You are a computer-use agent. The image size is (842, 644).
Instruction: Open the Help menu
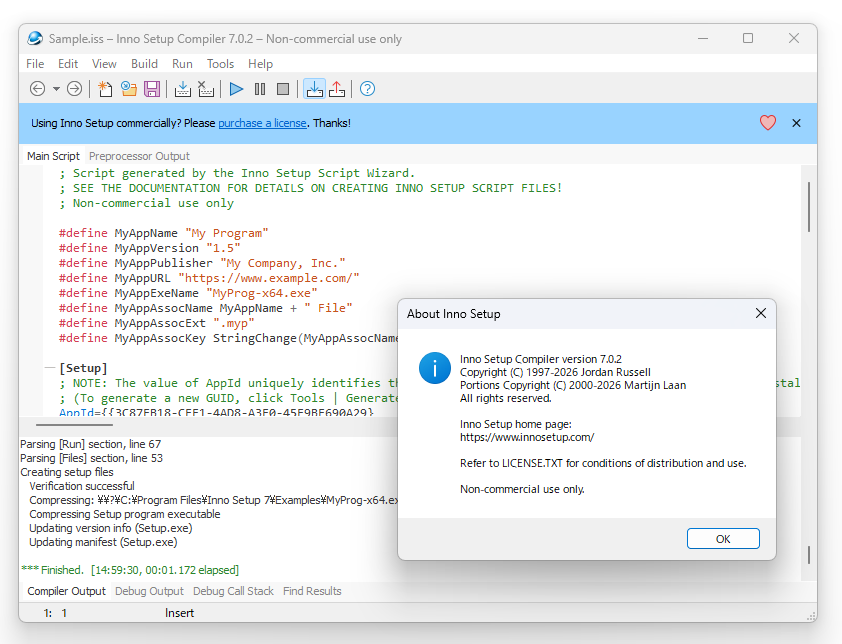pos(260,63)
